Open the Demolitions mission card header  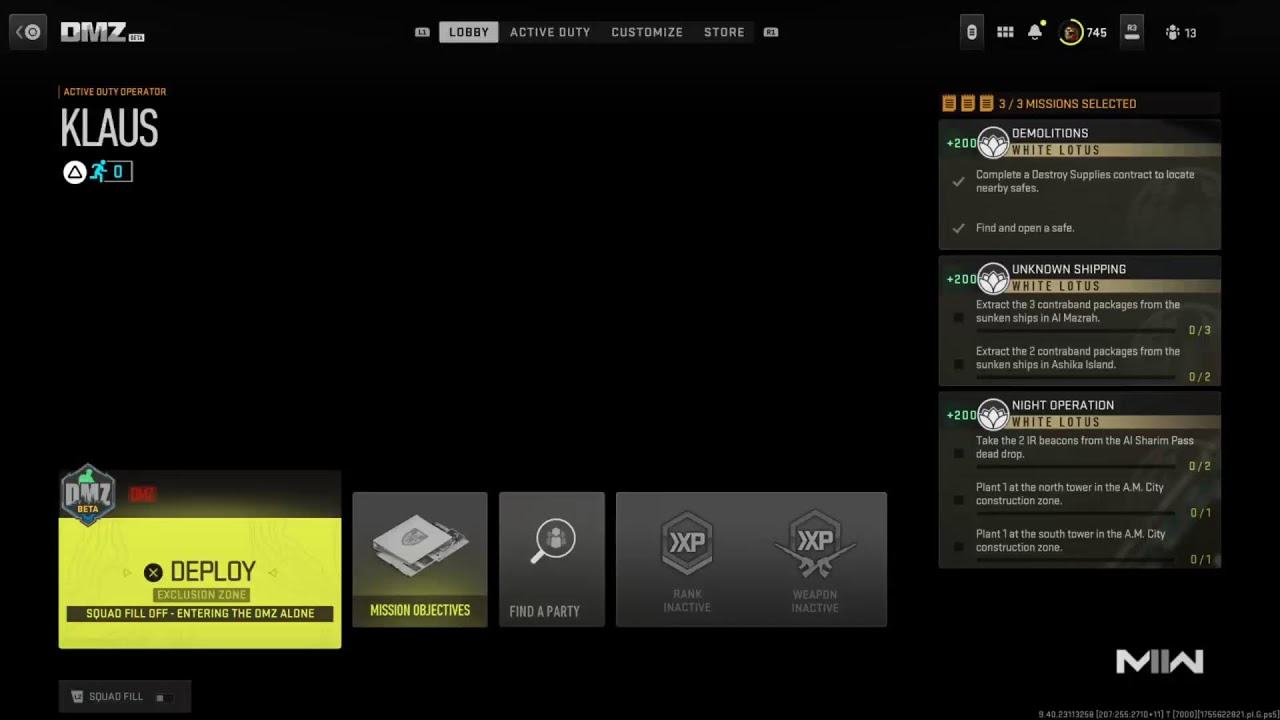pyautogui.click(x=1080, y=141)
